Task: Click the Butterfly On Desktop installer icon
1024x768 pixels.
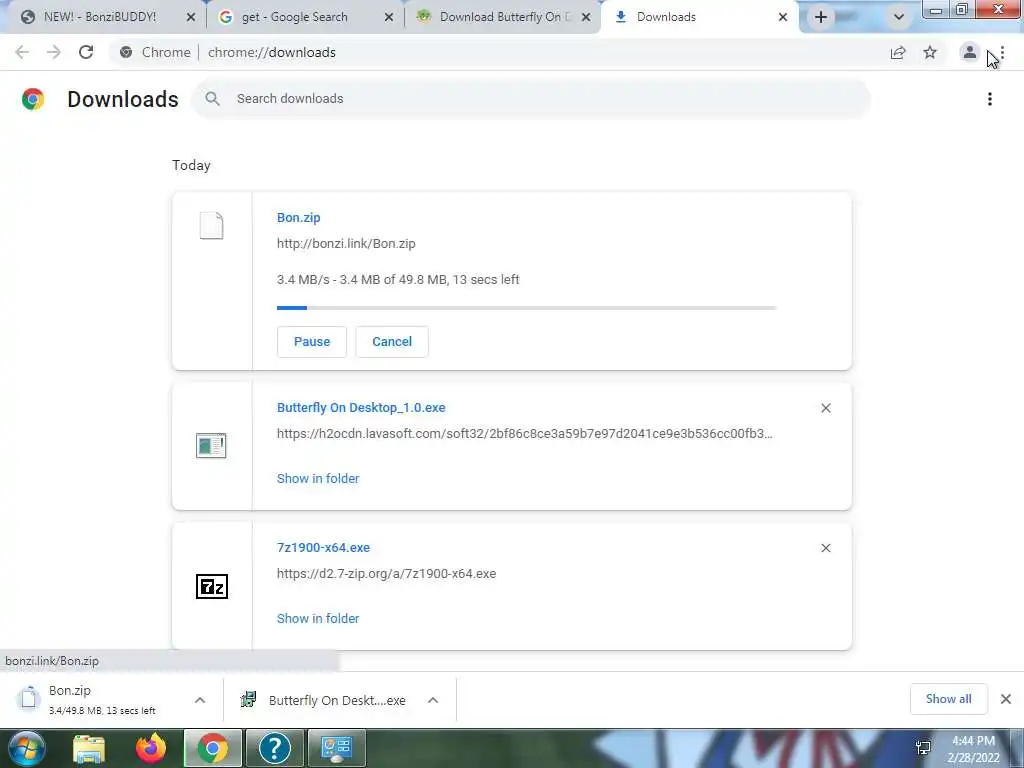Action: pyautogui.click(x=211, y=446)
